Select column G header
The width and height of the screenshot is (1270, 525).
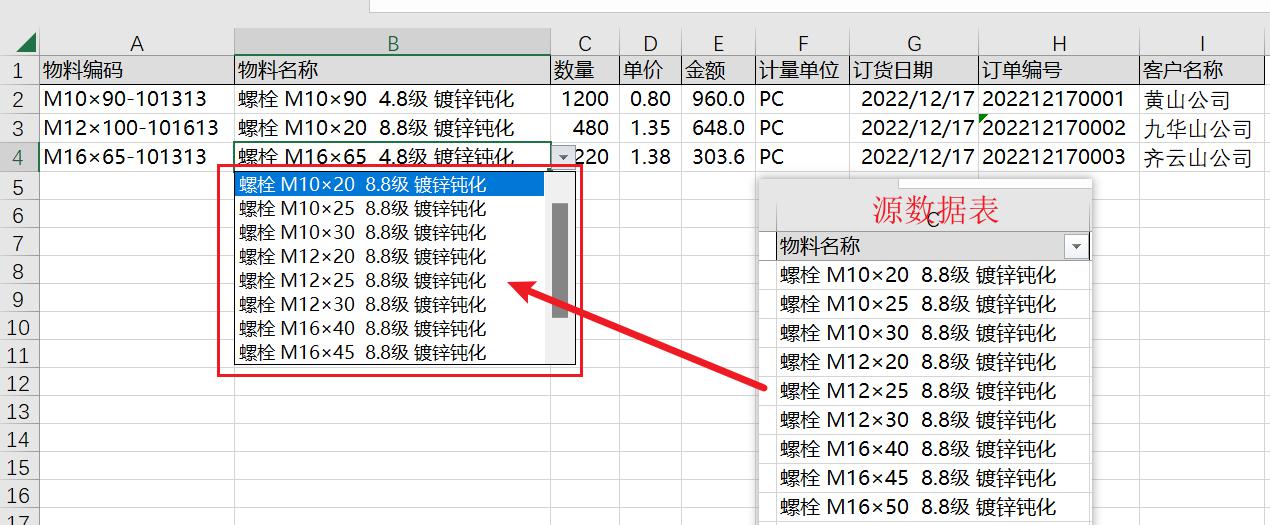point(914,43)
